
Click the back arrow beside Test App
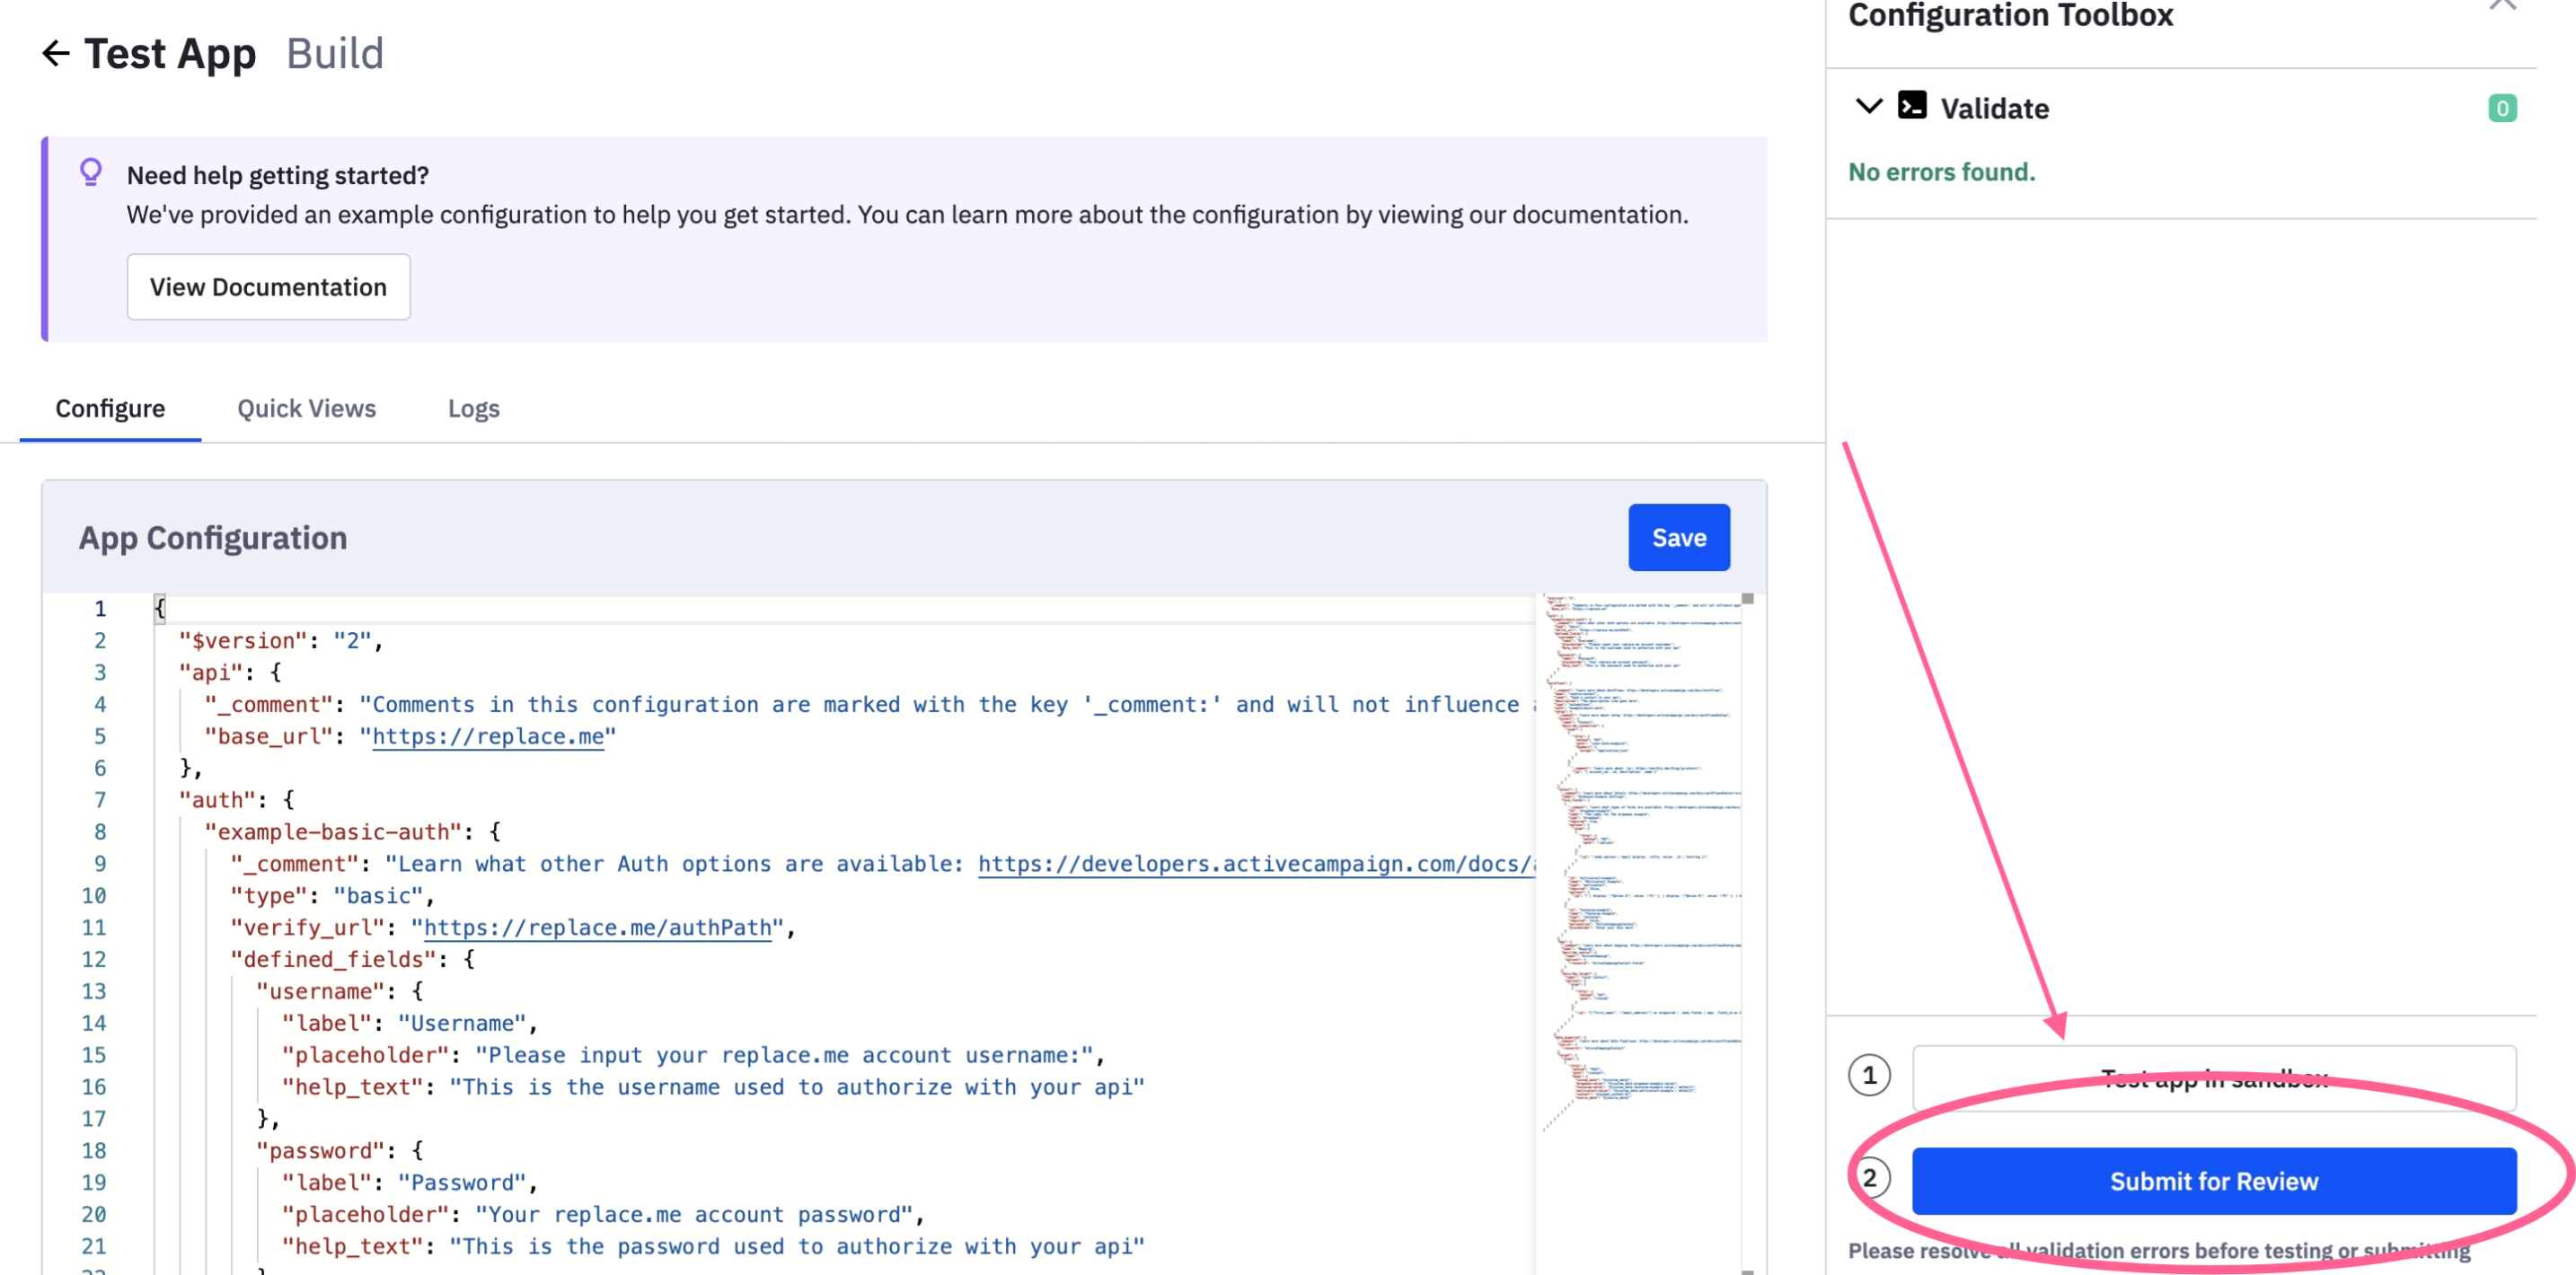pos(56,53)
